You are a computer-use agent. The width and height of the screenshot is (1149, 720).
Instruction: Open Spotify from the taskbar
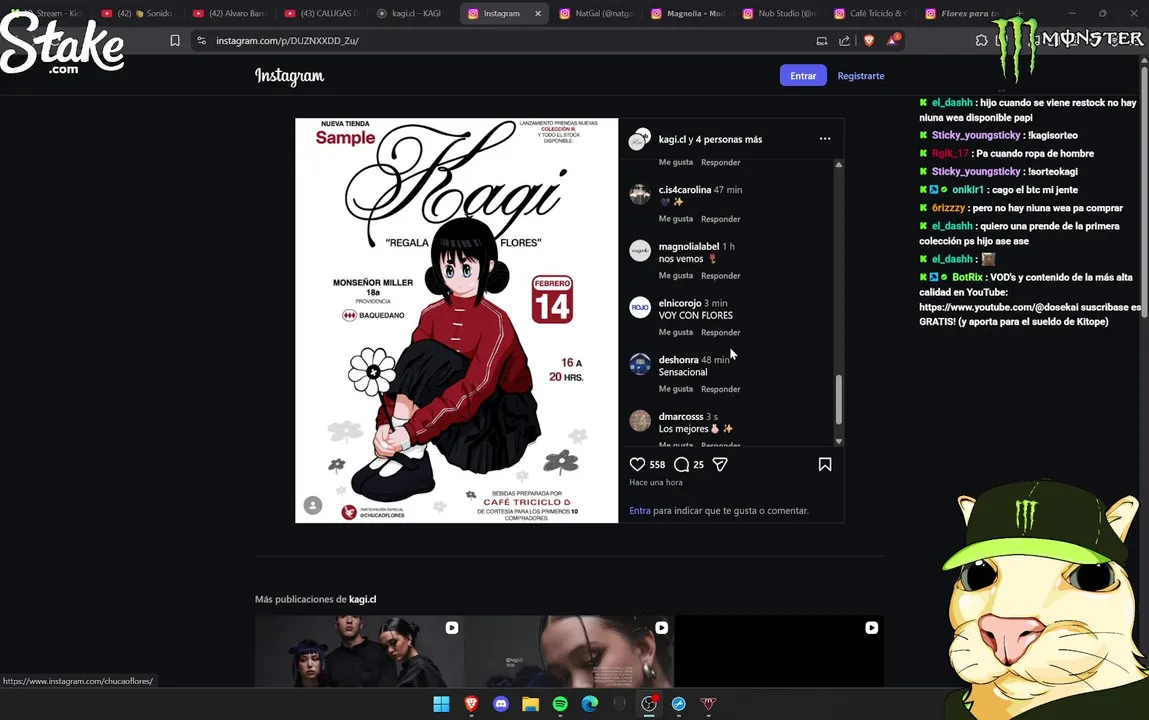pyautogui.click(x=561, y=704)
